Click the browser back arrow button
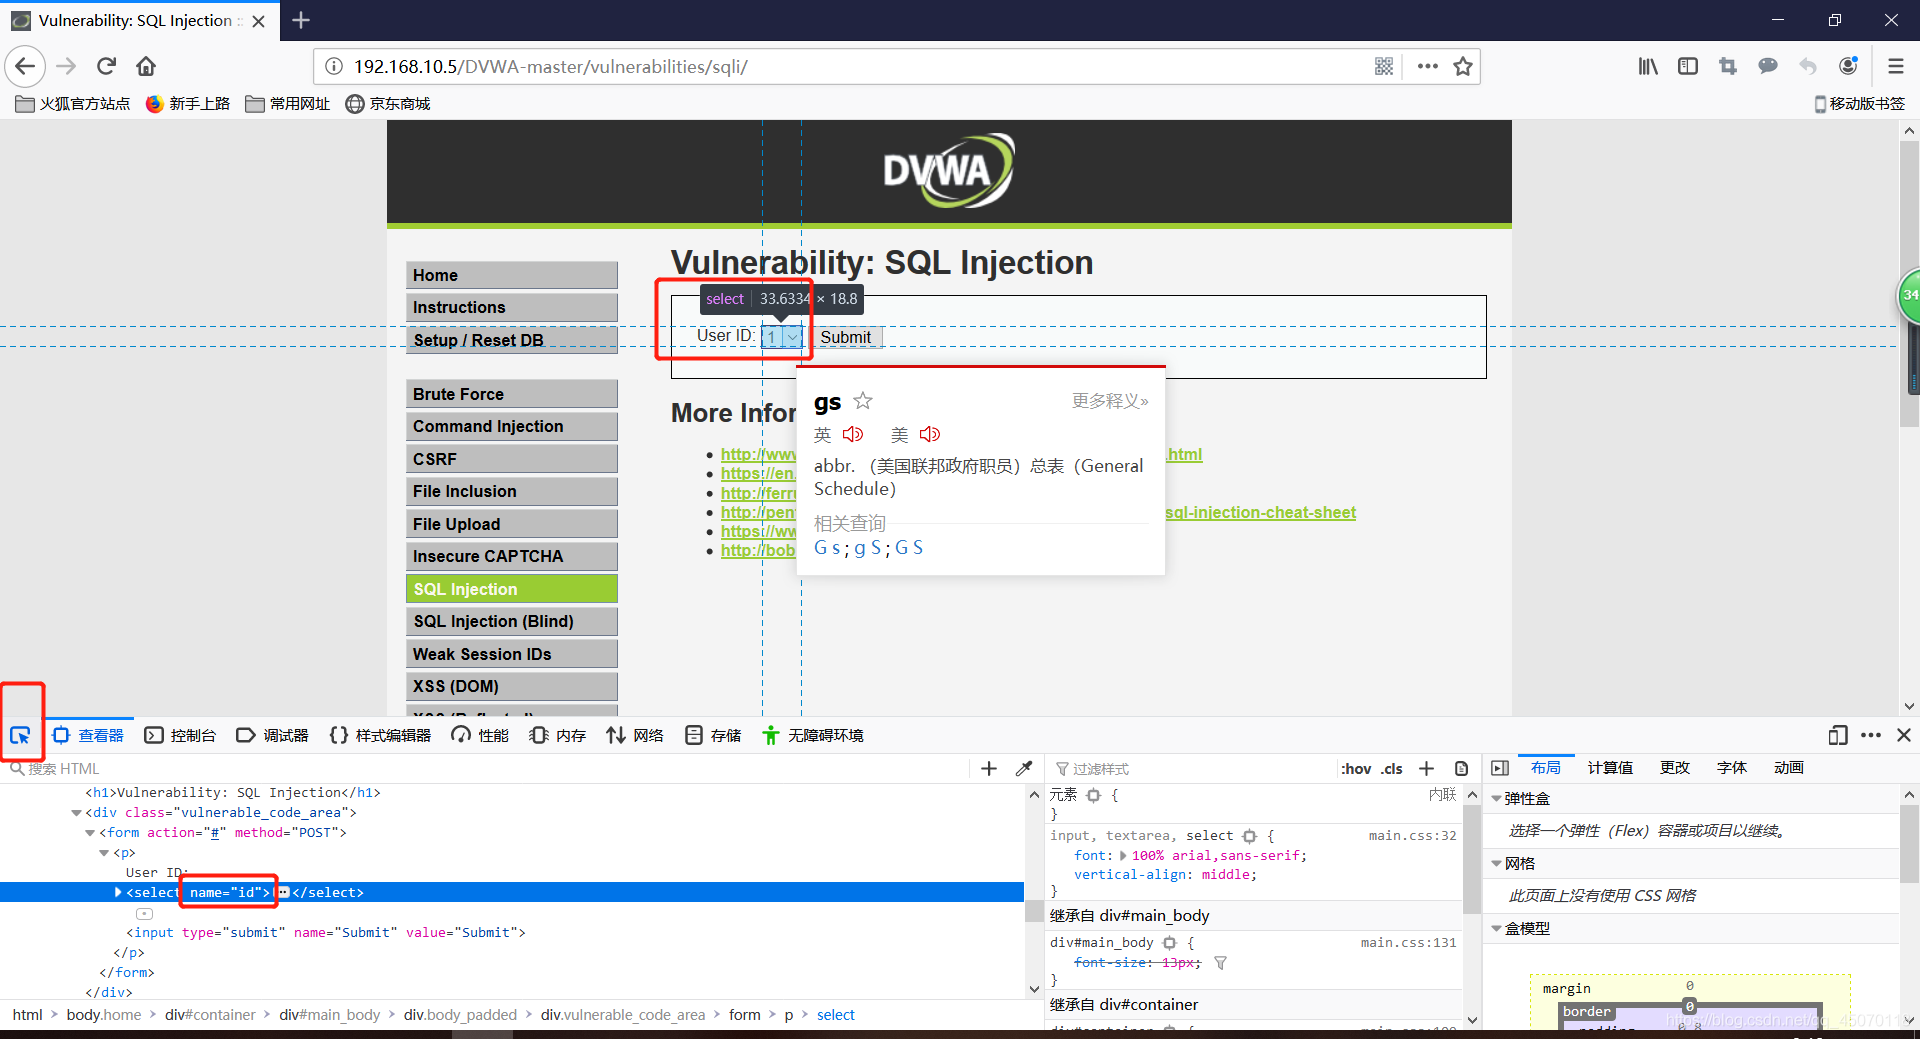1920x1039 pixels. pos(25,66)
